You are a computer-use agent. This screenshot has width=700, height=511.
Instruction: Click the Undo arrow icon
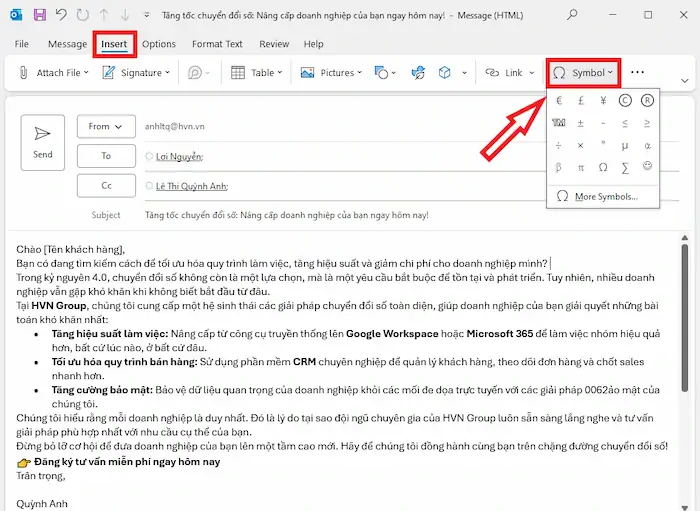click(61, 16)
